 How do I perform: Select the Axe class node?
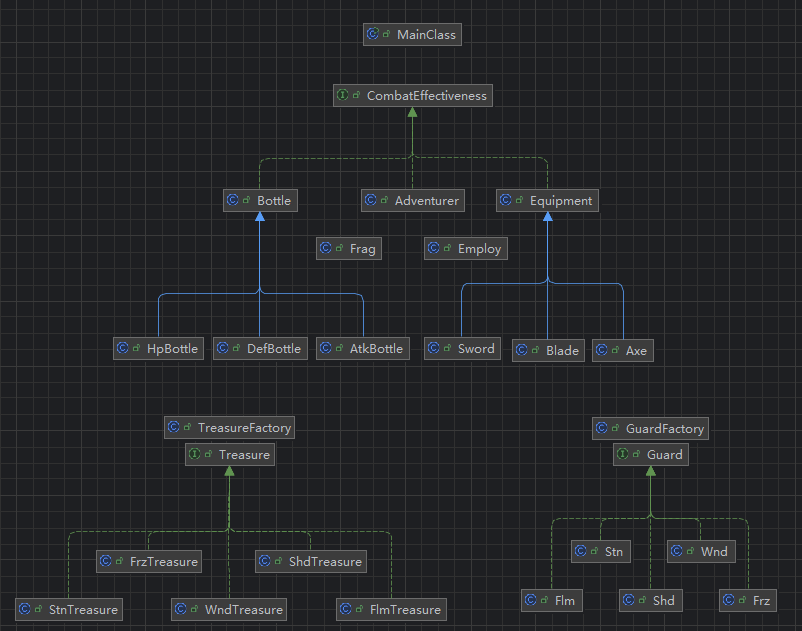coord(622,350)
